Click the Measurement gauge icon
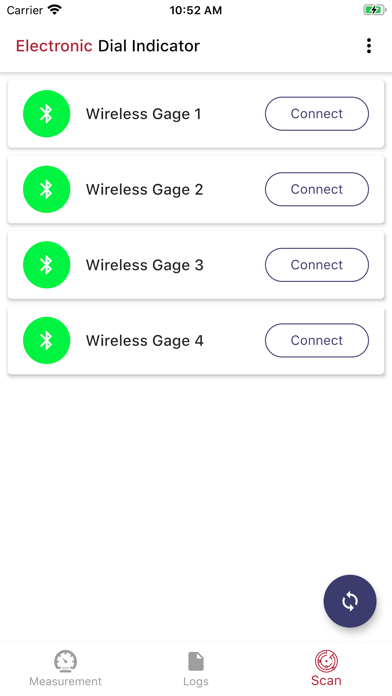 [66, 661]
